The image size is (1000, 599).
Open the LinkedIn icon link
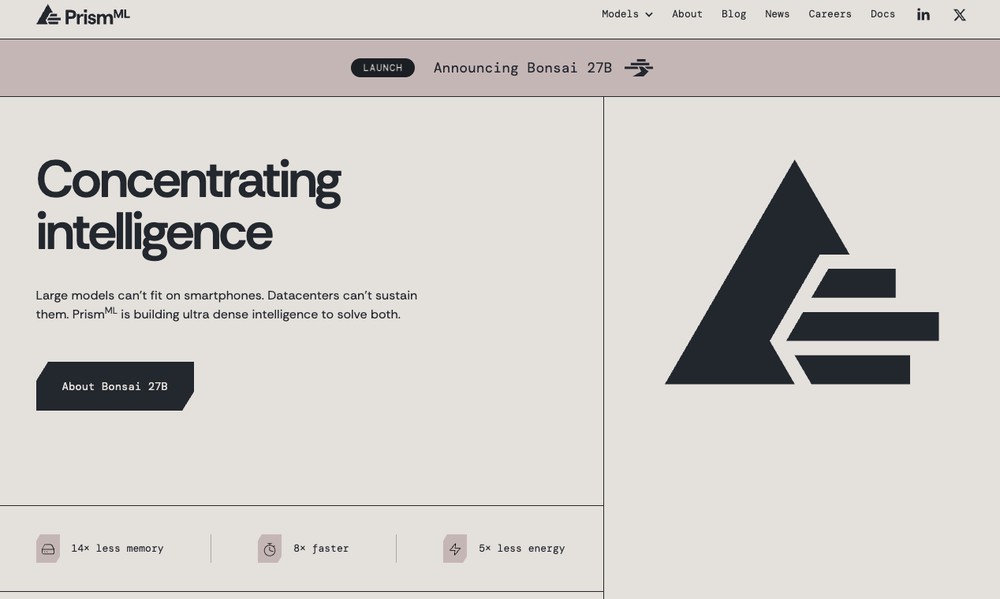923,14
